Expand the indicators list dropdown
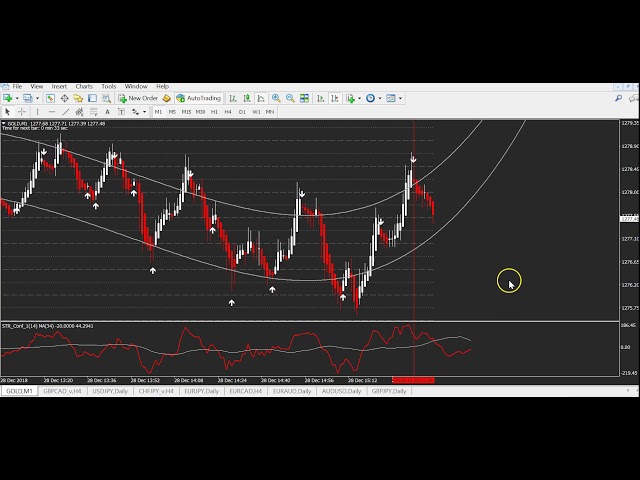Viewport: 640px width, 480px height. click(360, 98)
